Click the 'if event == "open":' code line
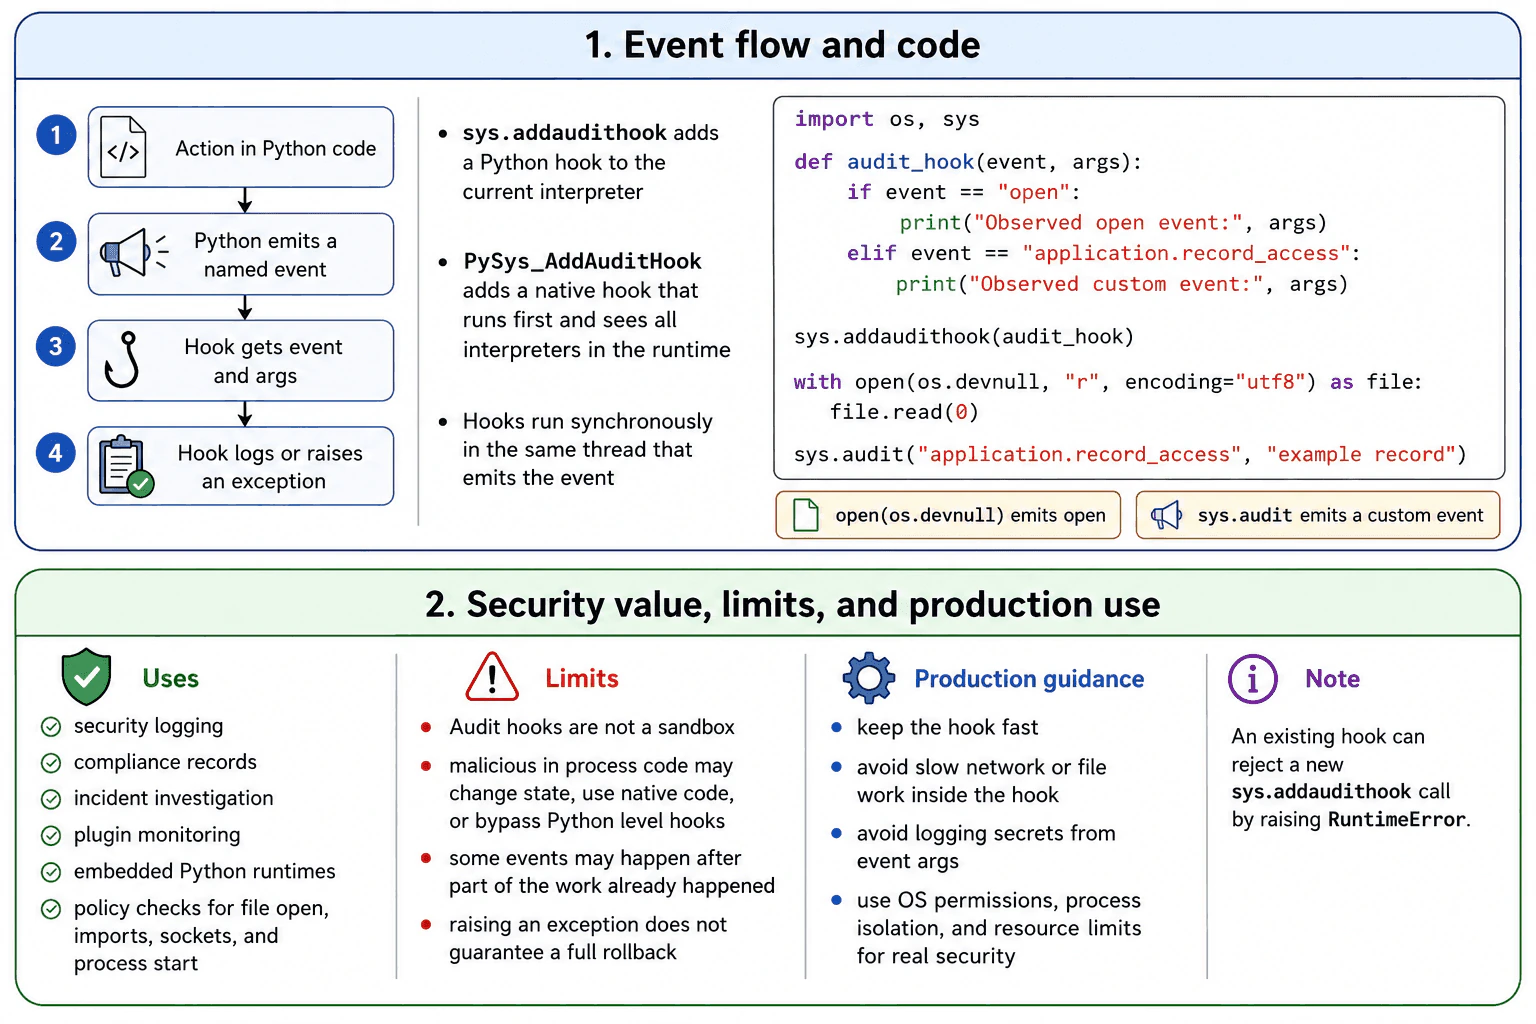 point(964,192)
